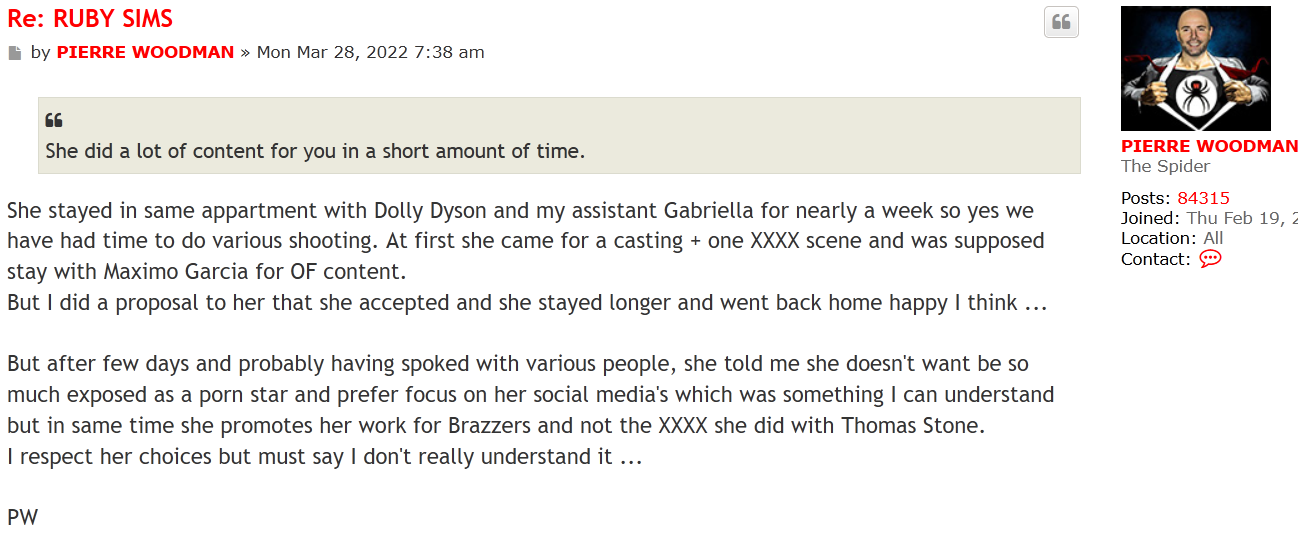Click "The Spider" rank text
This screenshot has height=542, width=1298.
click(1165, 166)
